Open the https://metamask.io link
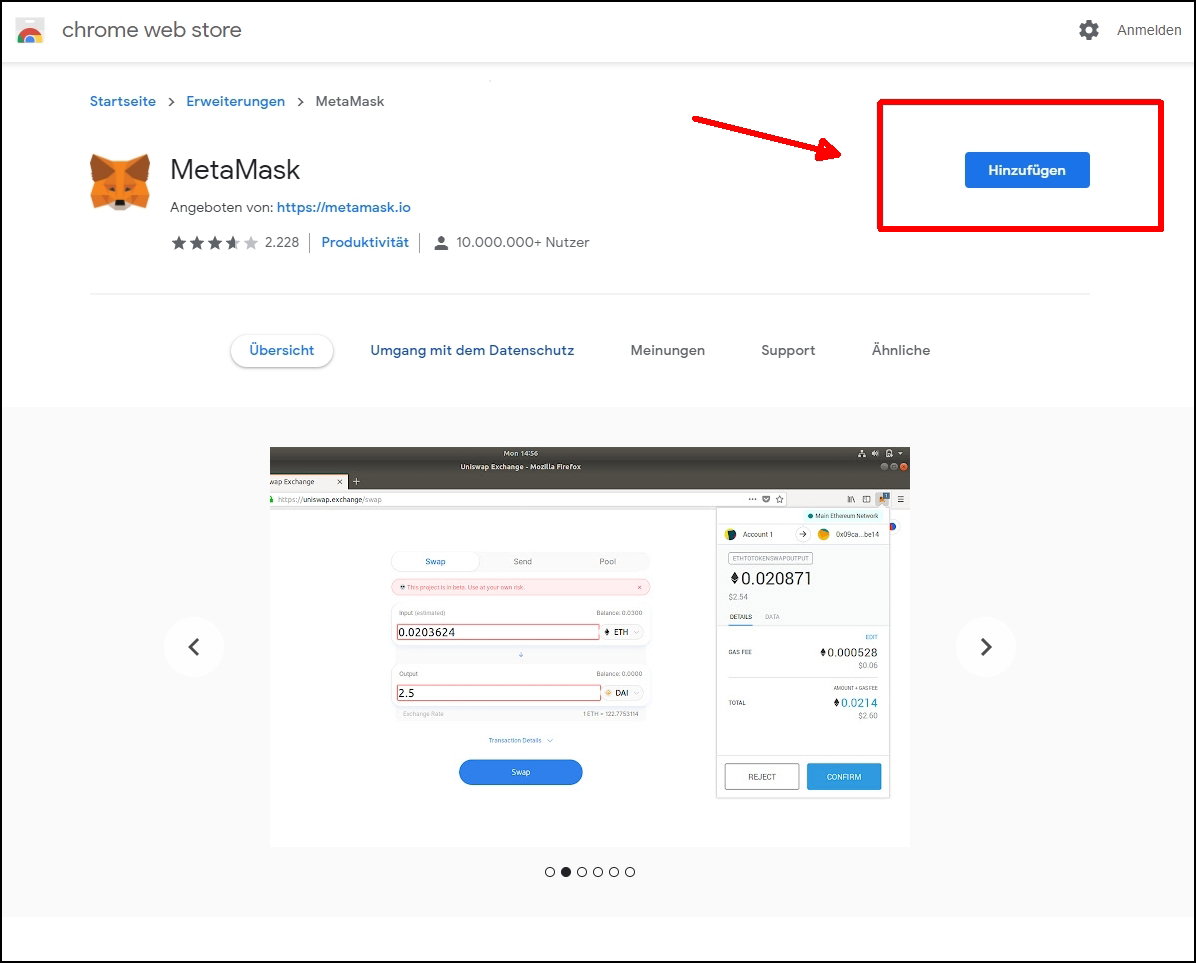 [x=343, y=207]
